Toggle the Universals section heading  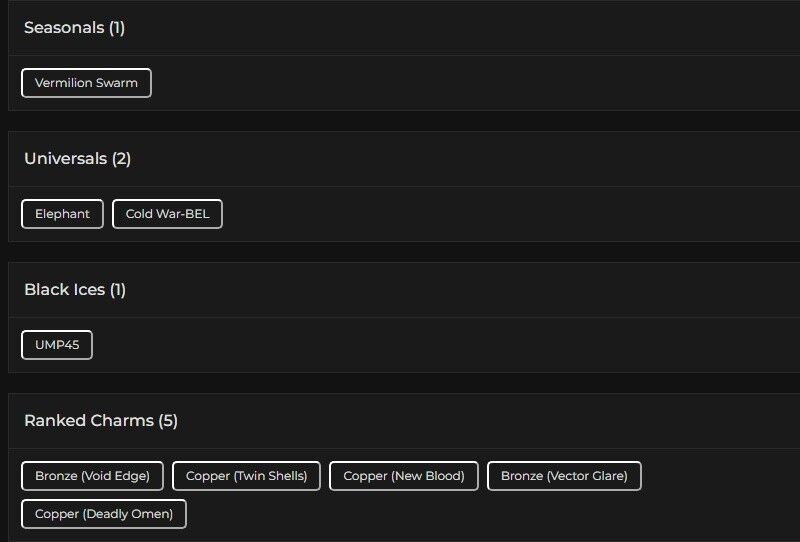pyautogui.click(x=66, y=159)
